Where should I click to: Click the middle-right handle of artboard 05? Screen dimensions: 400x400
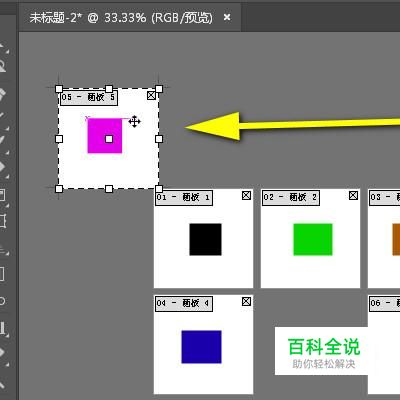(x=159, y=139)
